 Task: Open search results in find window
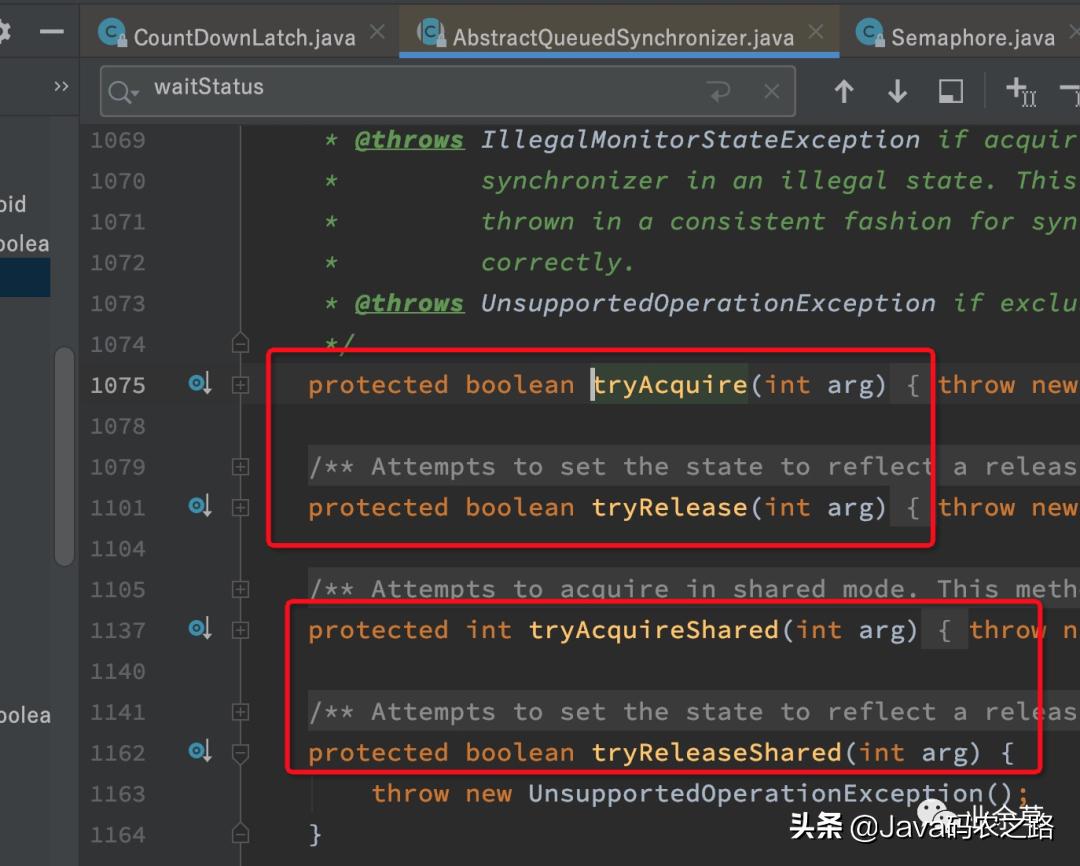coord(951,91)
